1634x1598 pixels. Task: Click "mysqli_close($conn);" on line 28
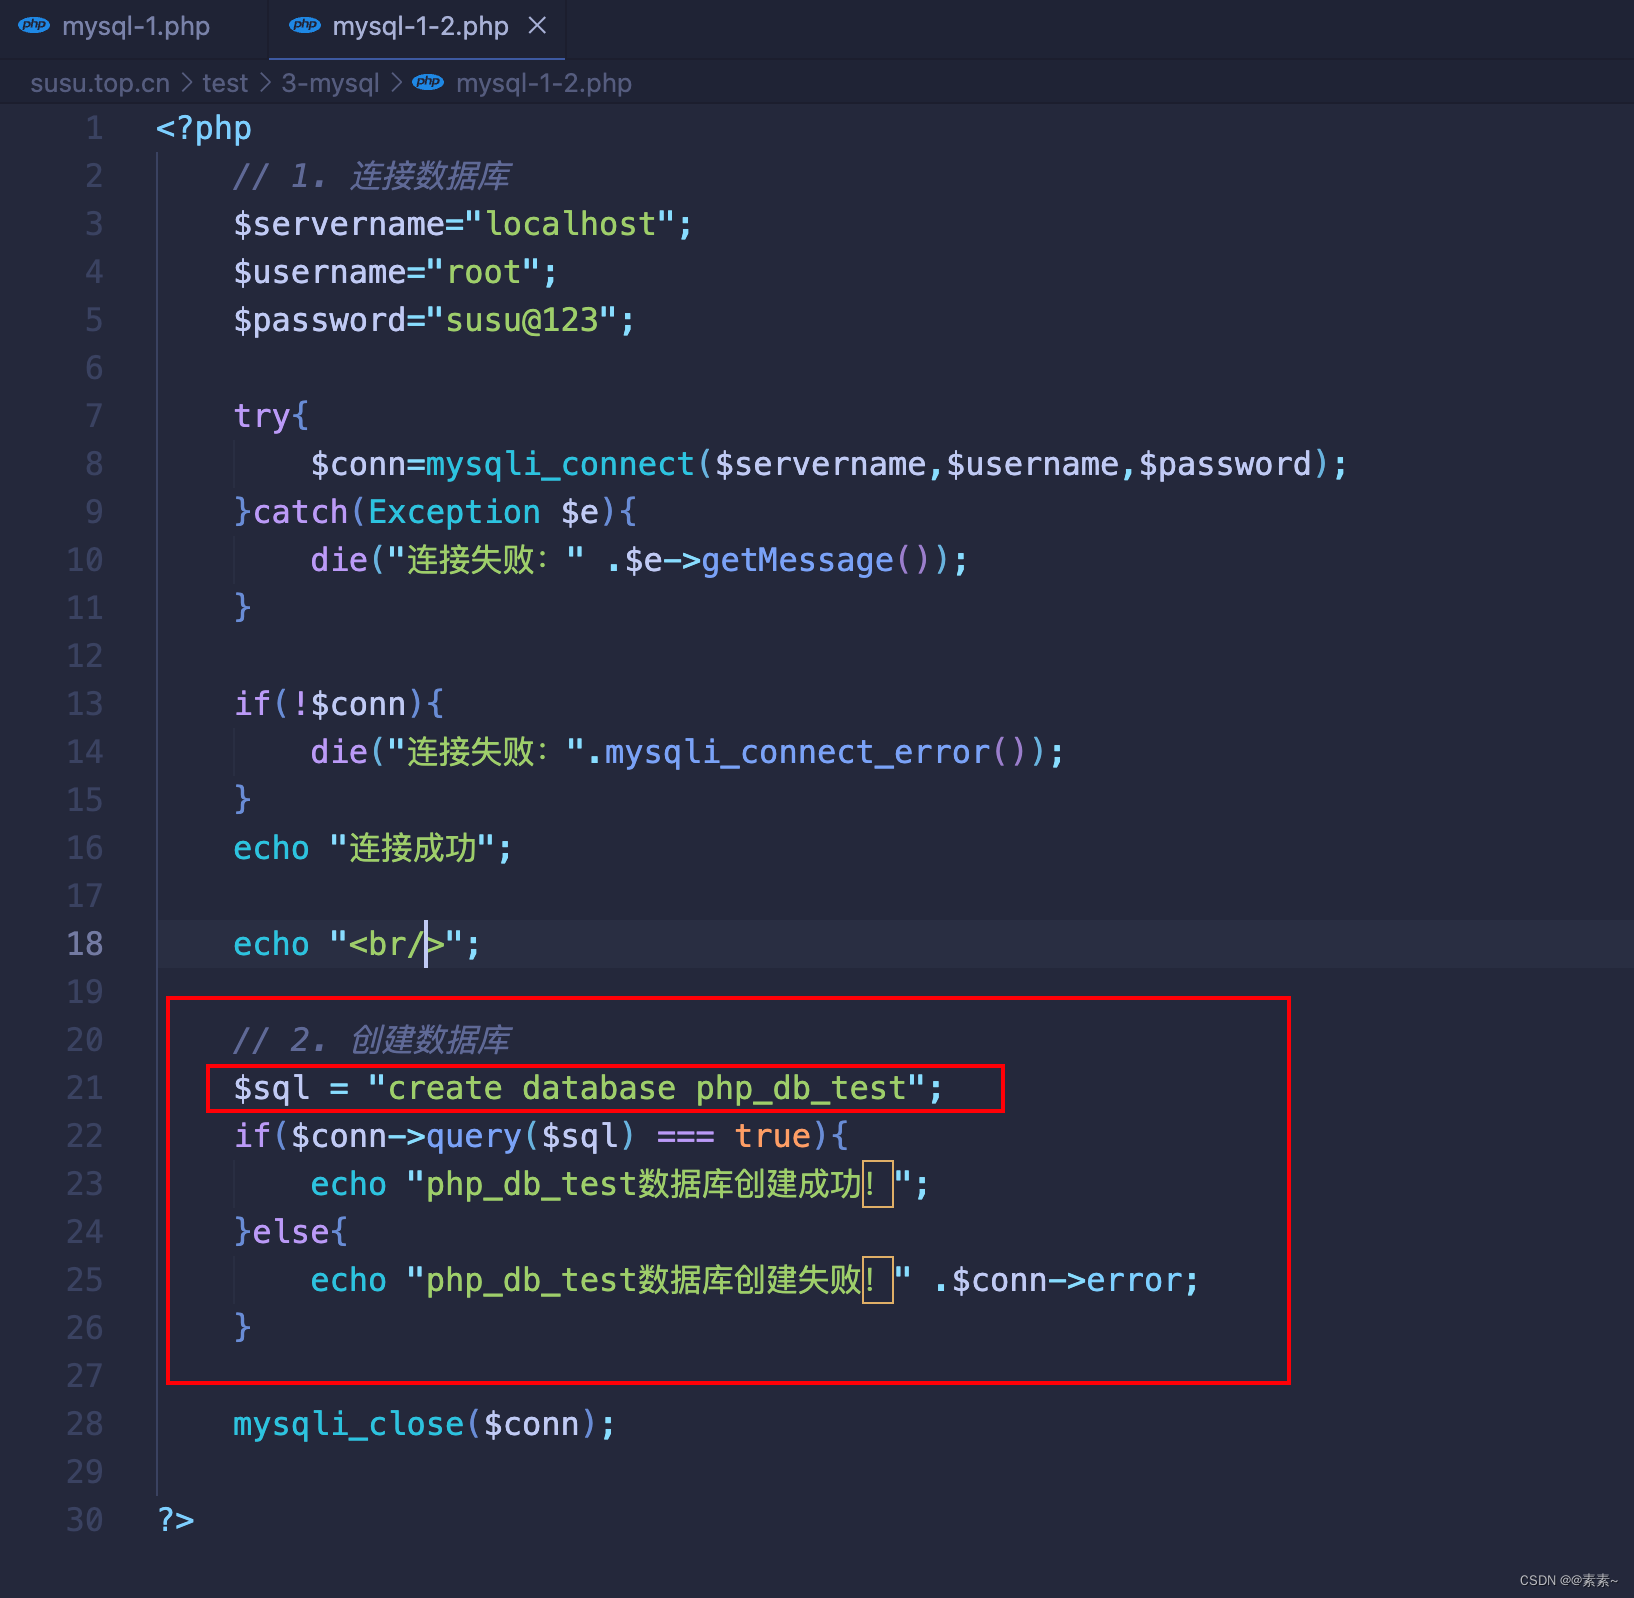tap(424, 1424)
